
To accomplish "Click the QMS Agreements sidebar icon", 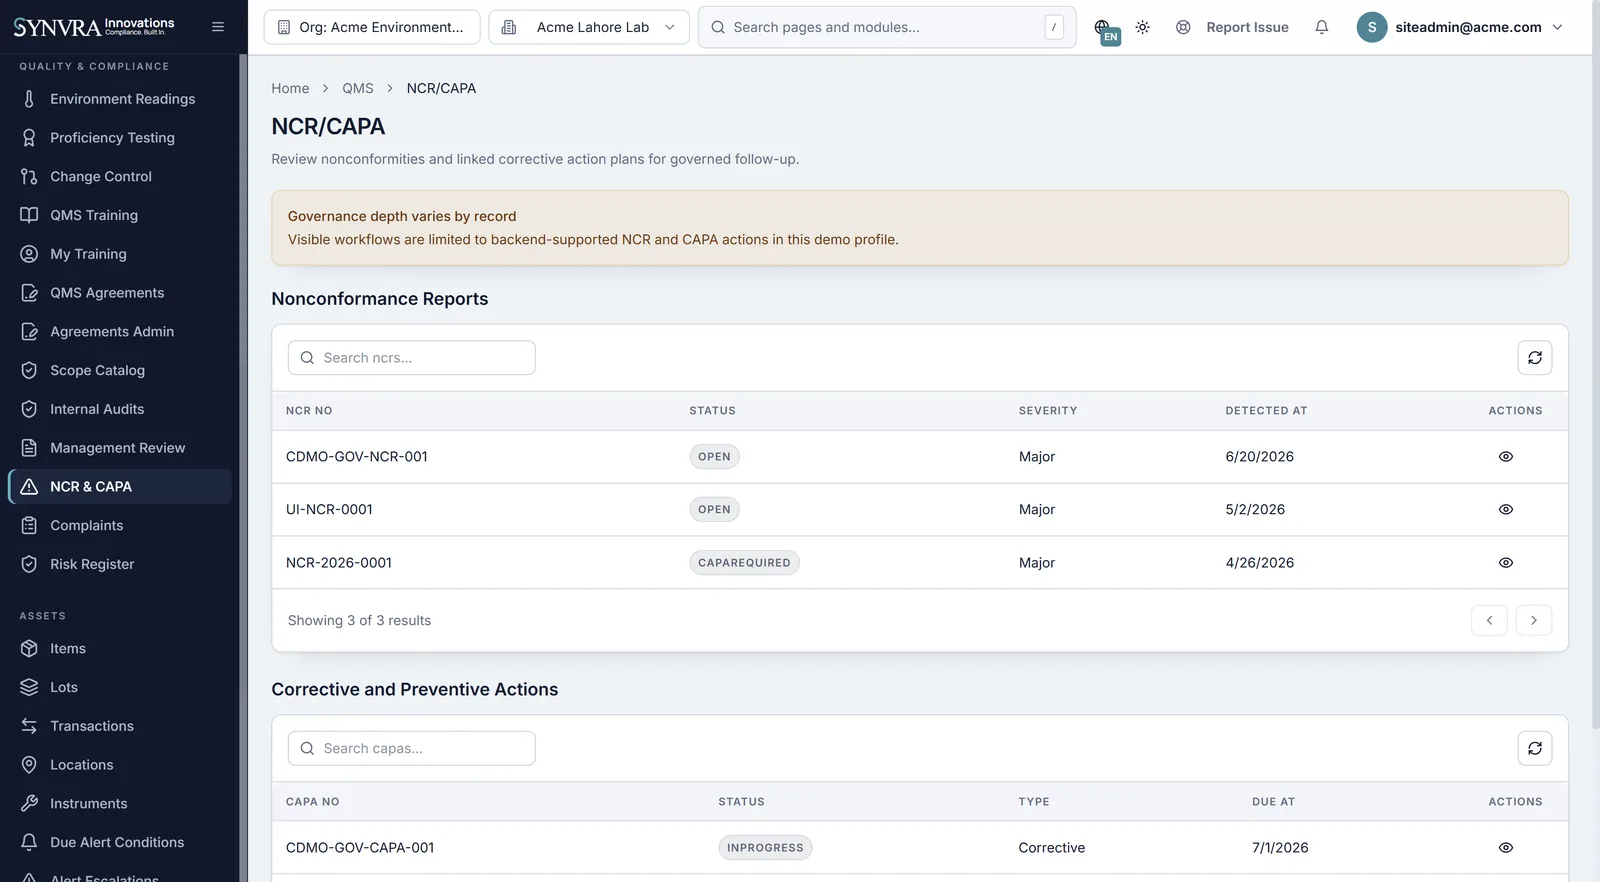I will [x=29, y=293].
